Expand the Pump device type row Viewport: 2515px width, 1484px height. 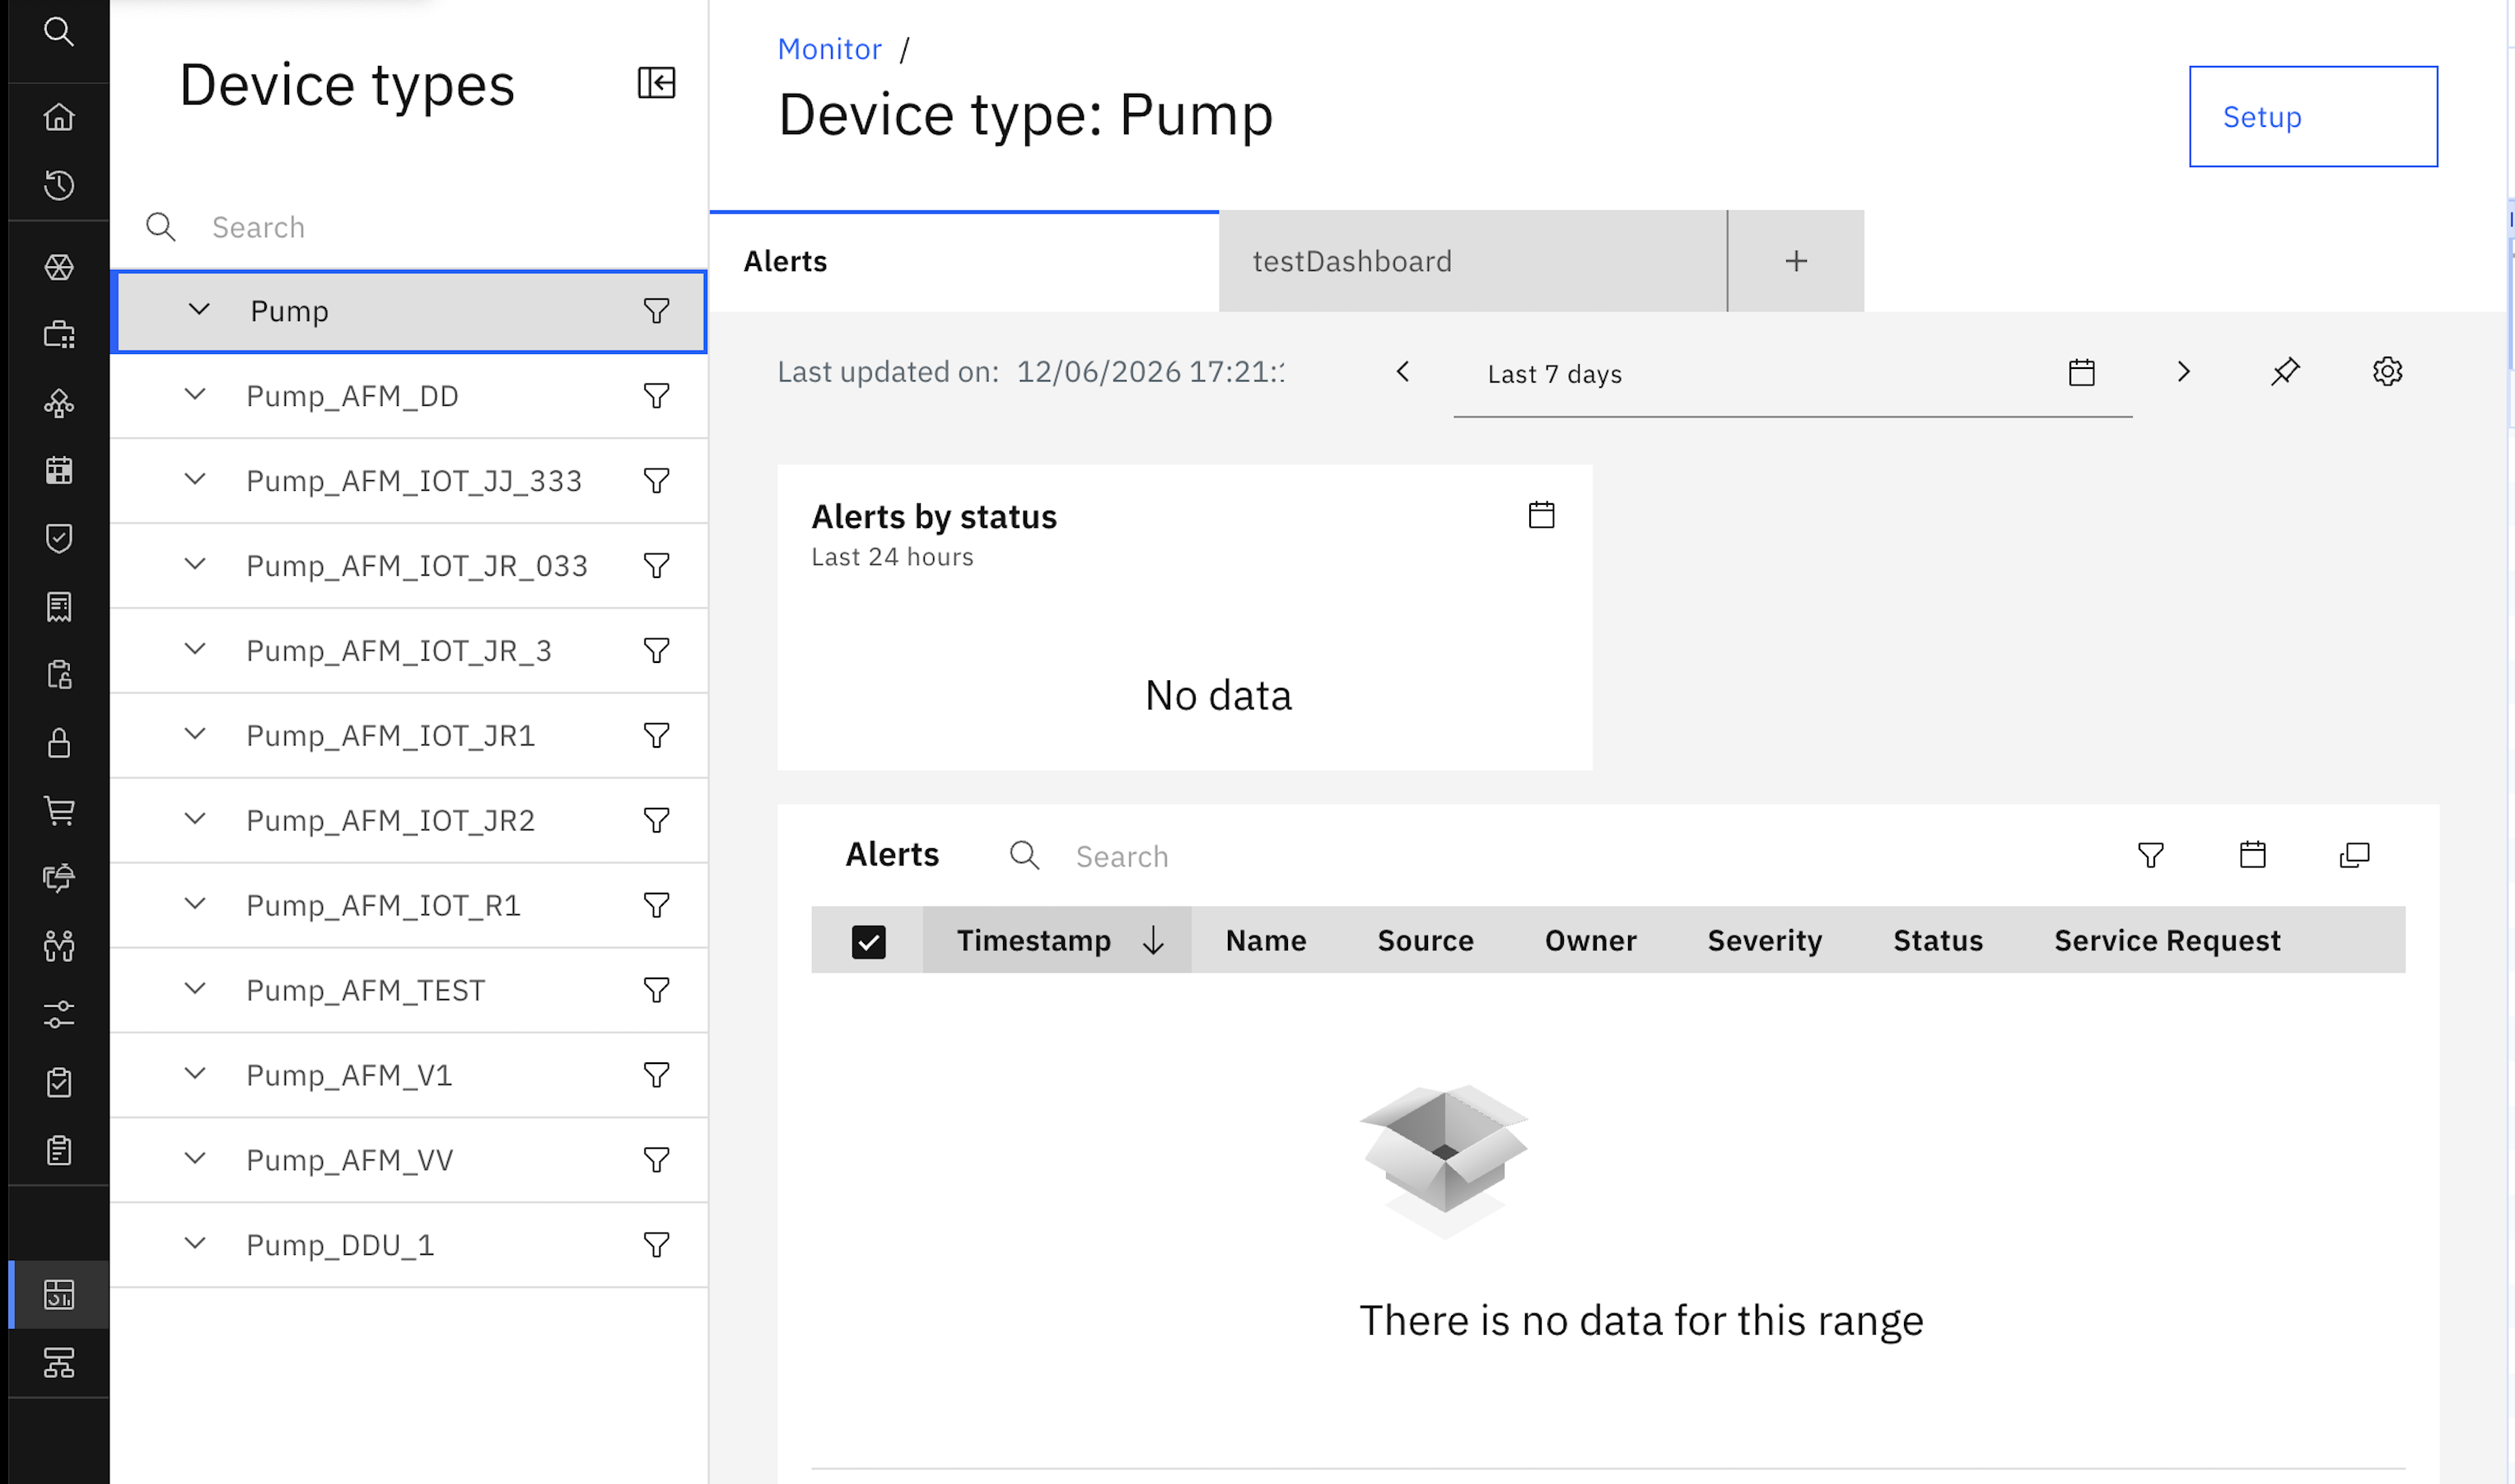point(199,310)
